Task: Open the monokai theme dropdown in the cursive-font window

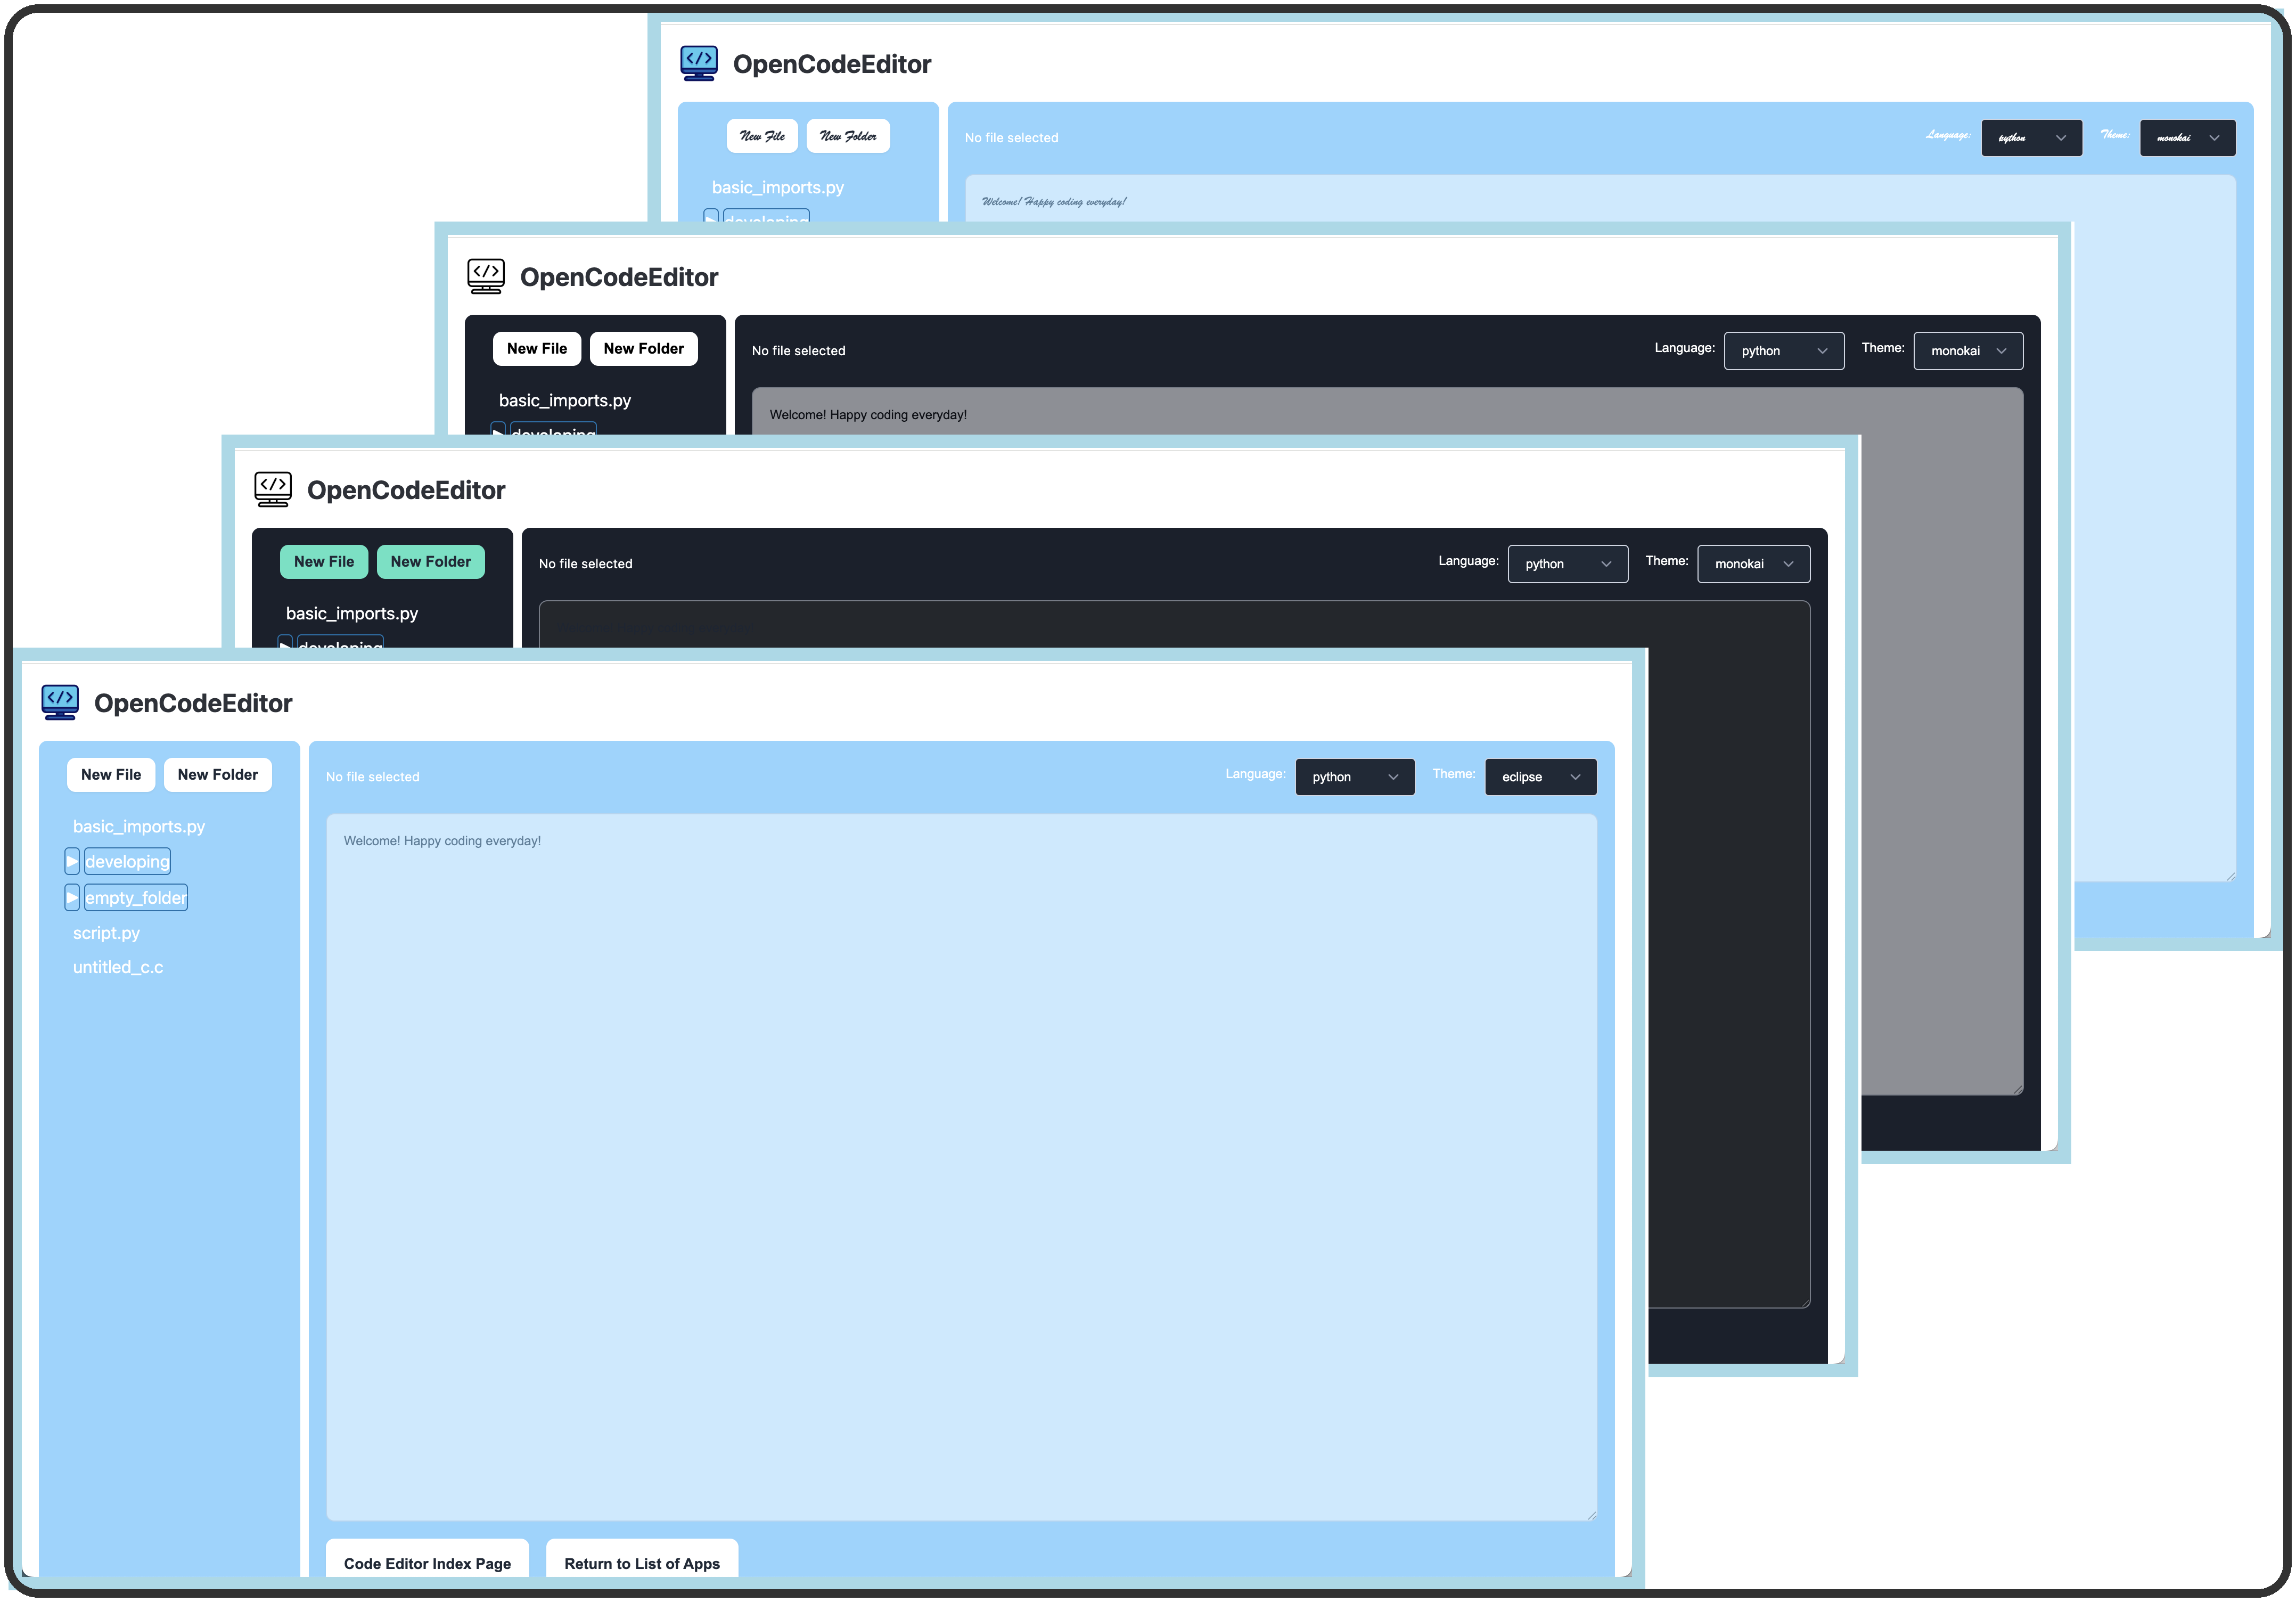Action: pos(2187,138)
